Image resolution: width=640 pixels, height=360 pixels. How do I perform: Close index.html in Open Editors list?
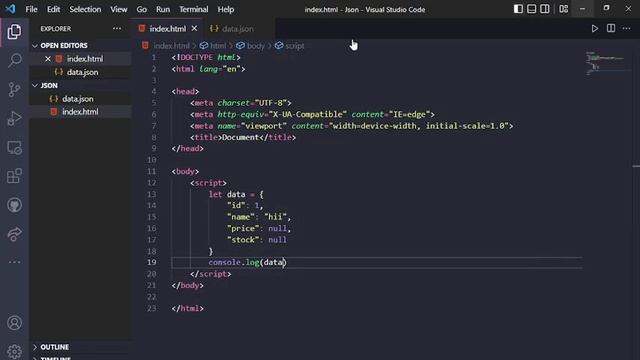[48, 59]
